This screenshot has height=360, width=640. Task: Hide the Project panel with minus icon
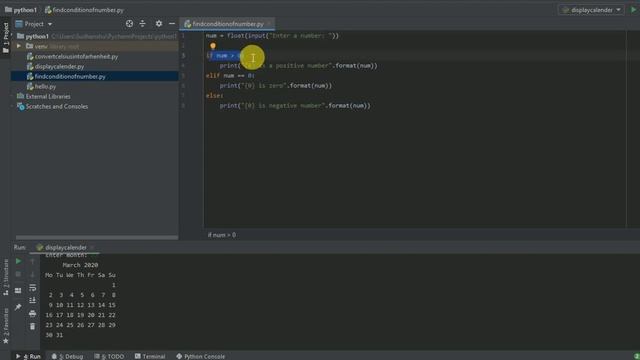(x=172, y=24)
